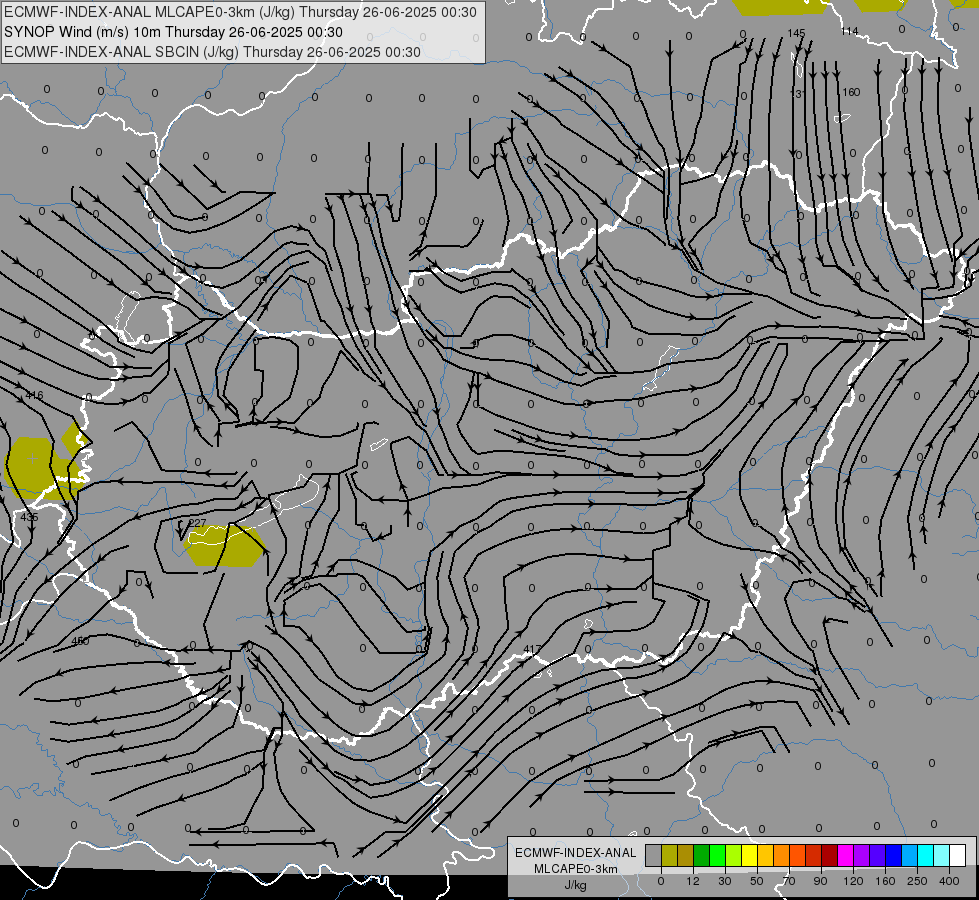
Task: Click the legend tick label 50
Action: pyautogui.click(x=757, y=881)
